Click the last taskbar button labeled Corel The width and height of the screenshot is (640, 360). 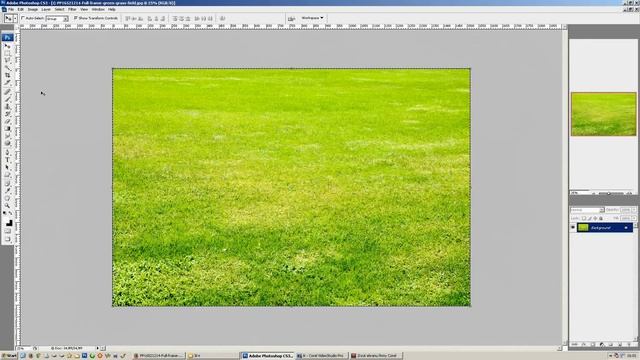376,356
